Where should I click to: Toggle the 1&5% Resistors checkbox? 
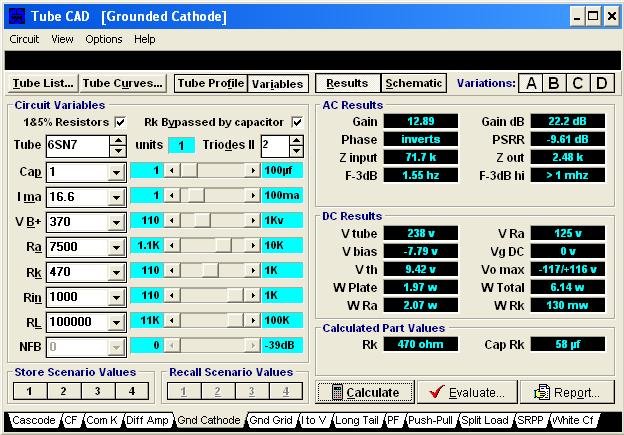pyautogui.click(x=120, y=122)
